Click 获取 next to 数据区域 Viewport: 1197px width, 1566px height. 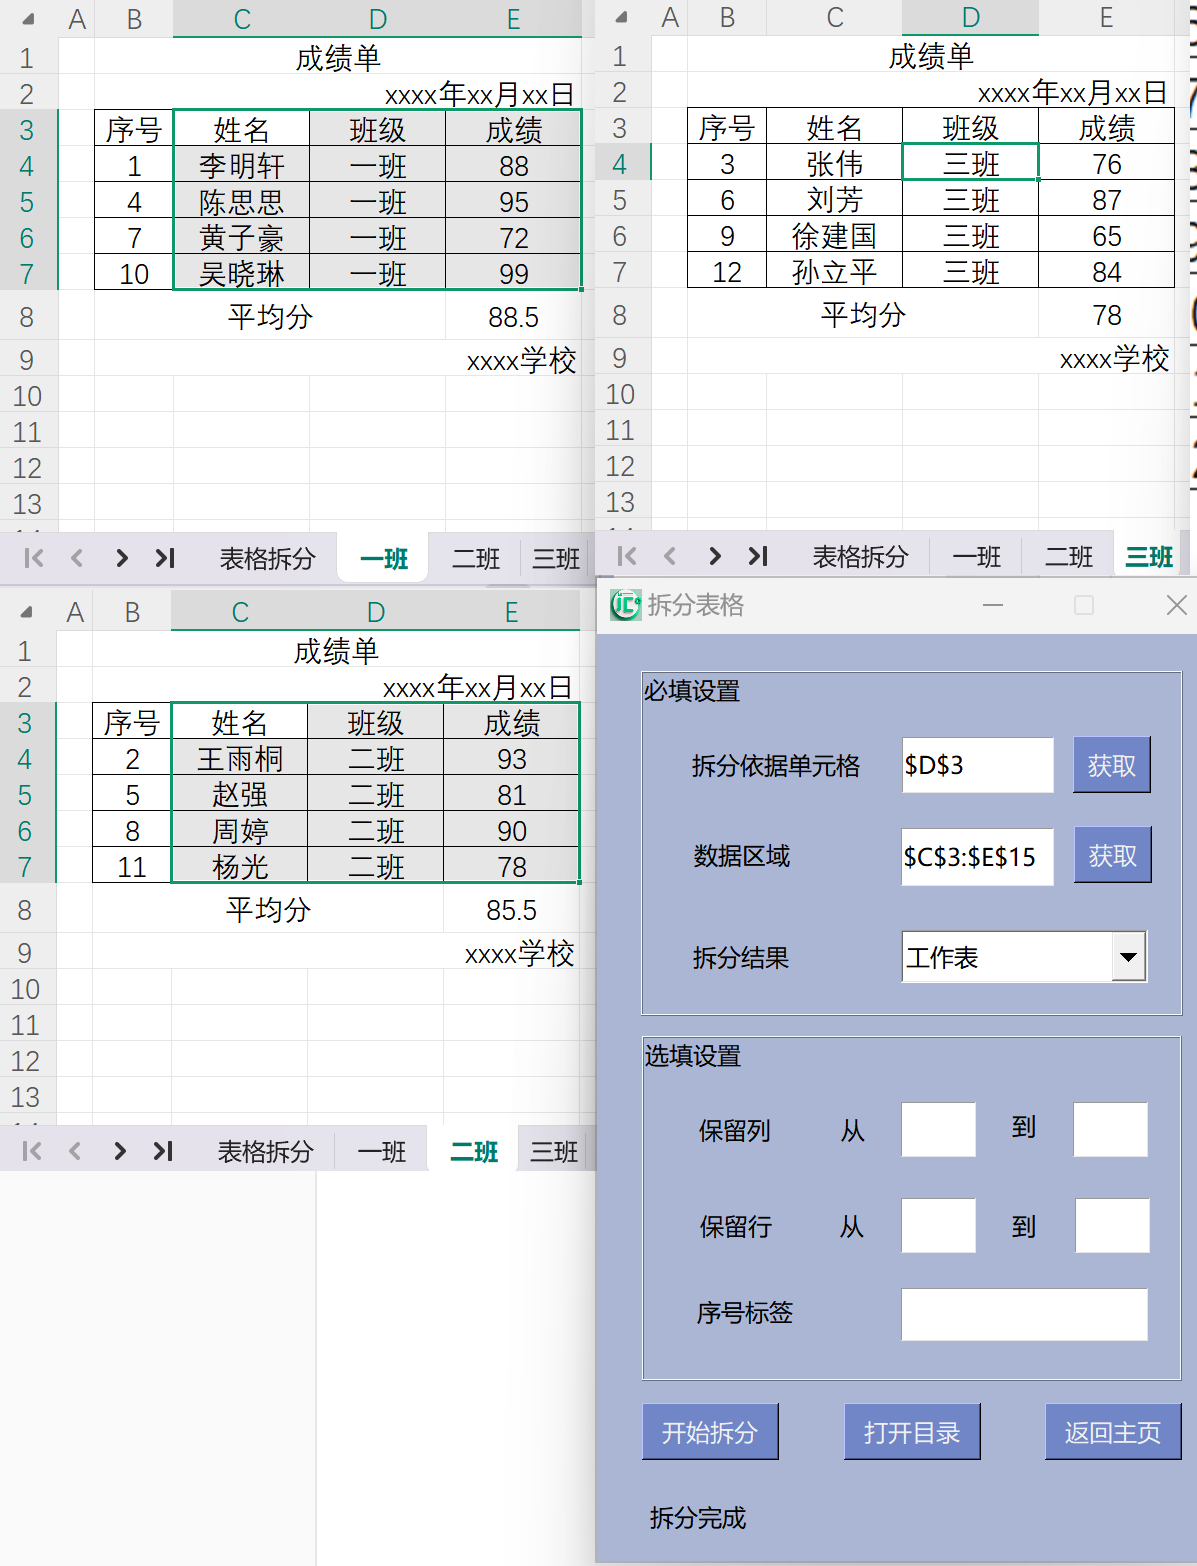coord(1112,855)
